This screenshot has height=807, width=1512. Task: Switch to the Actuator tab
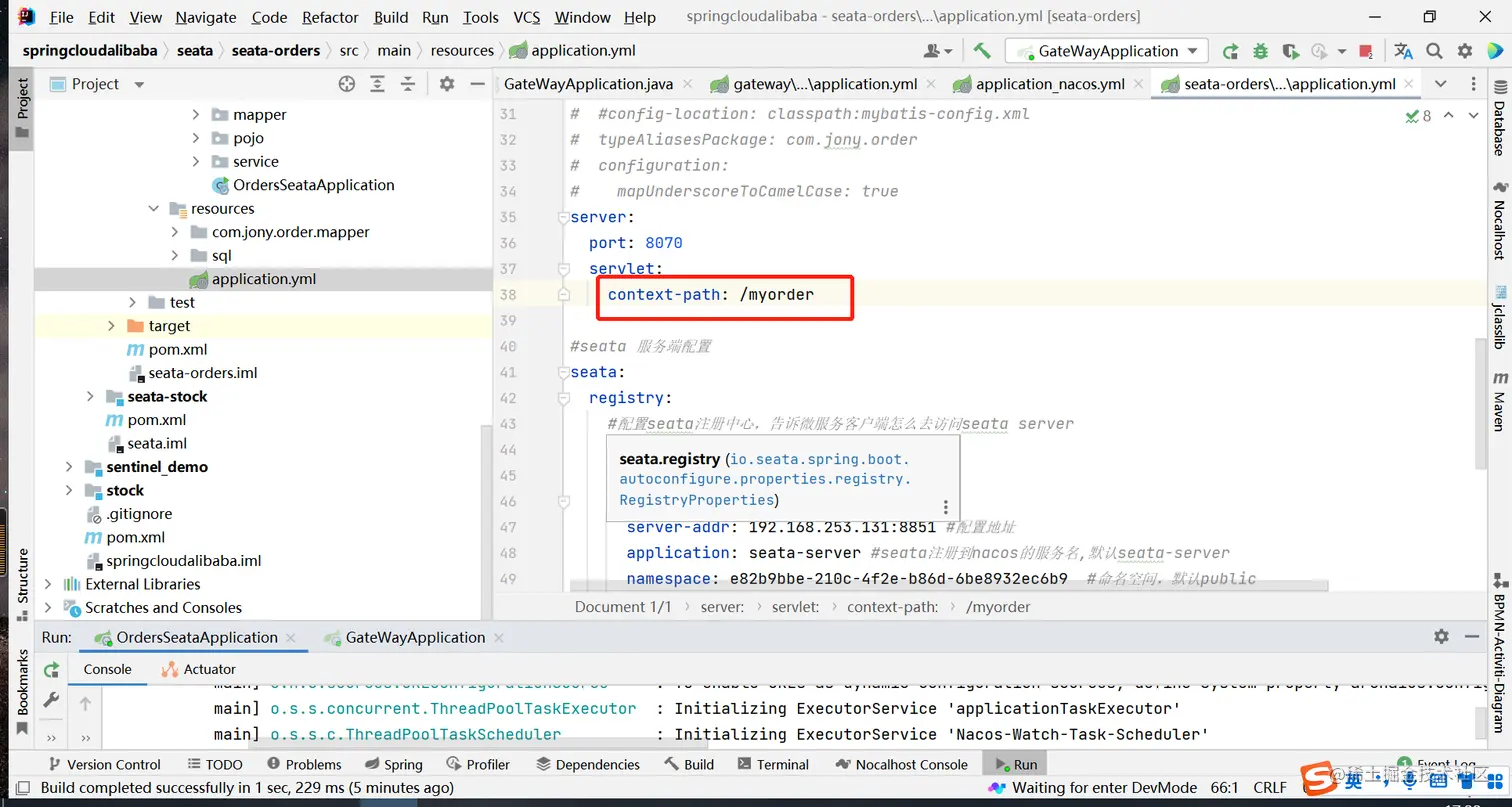[x=198, y=670]
